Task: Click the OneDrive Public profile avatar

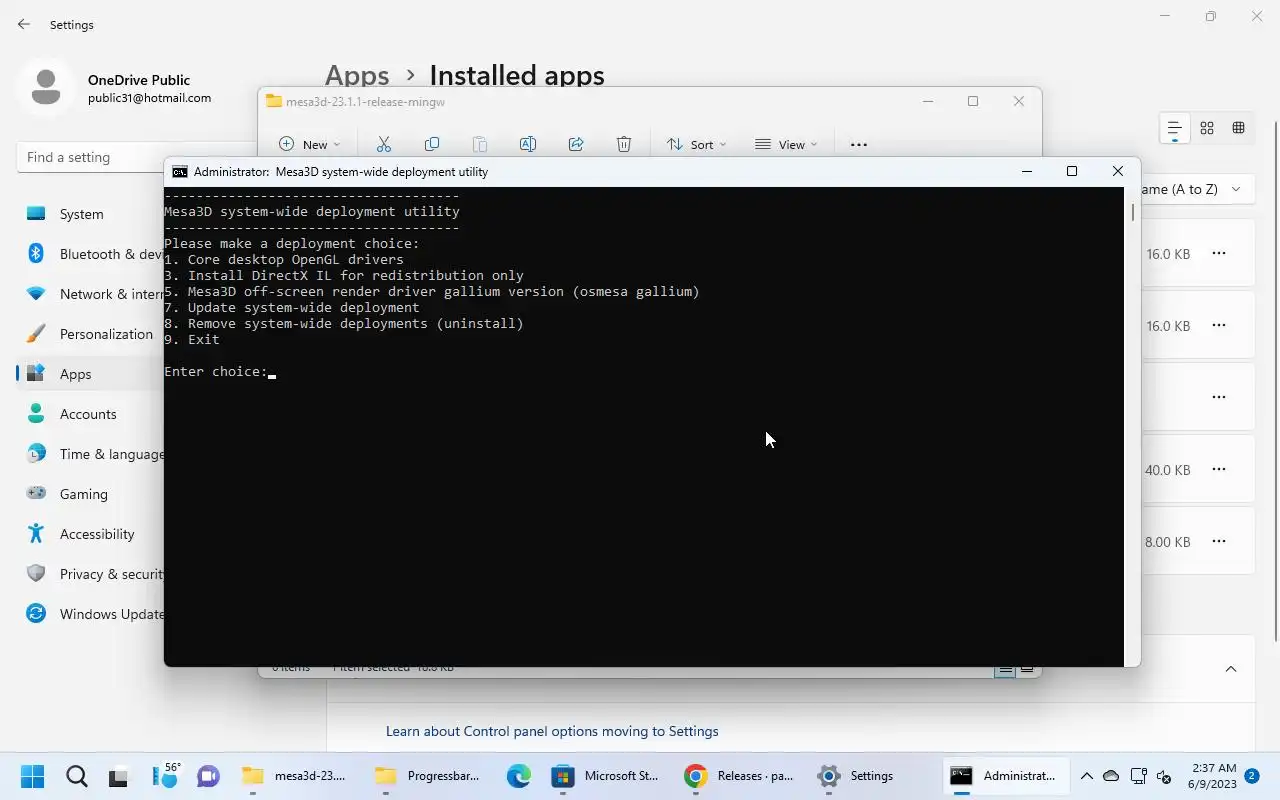Action: 46,87
